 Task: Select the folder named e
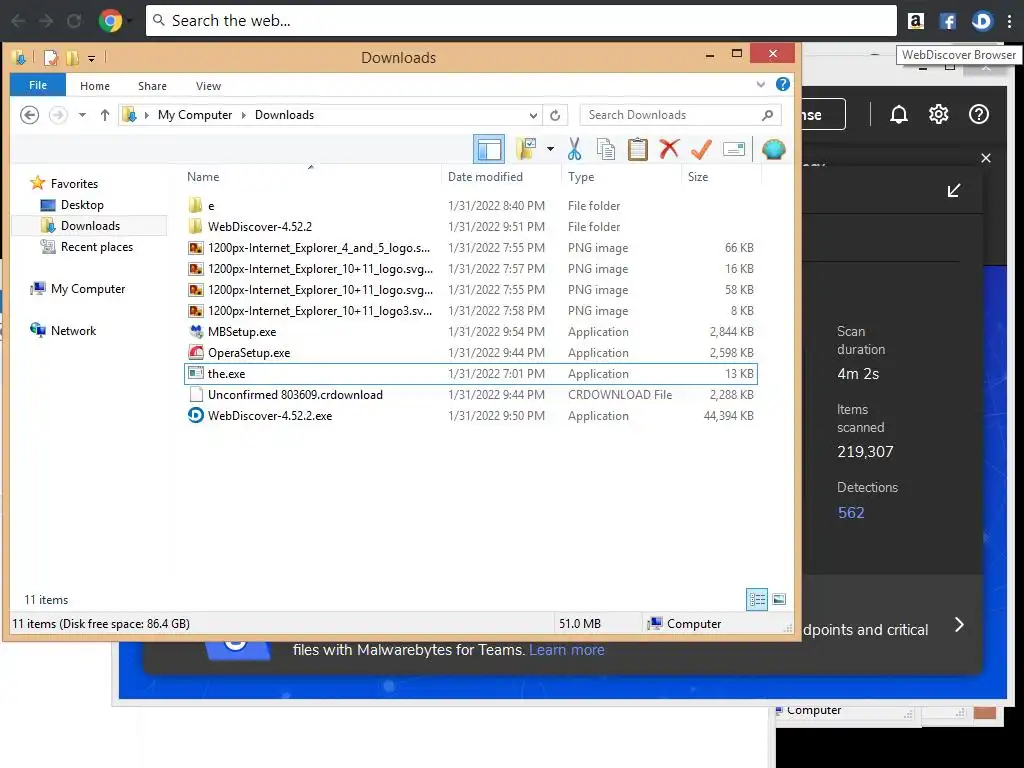tap(210, 206)
